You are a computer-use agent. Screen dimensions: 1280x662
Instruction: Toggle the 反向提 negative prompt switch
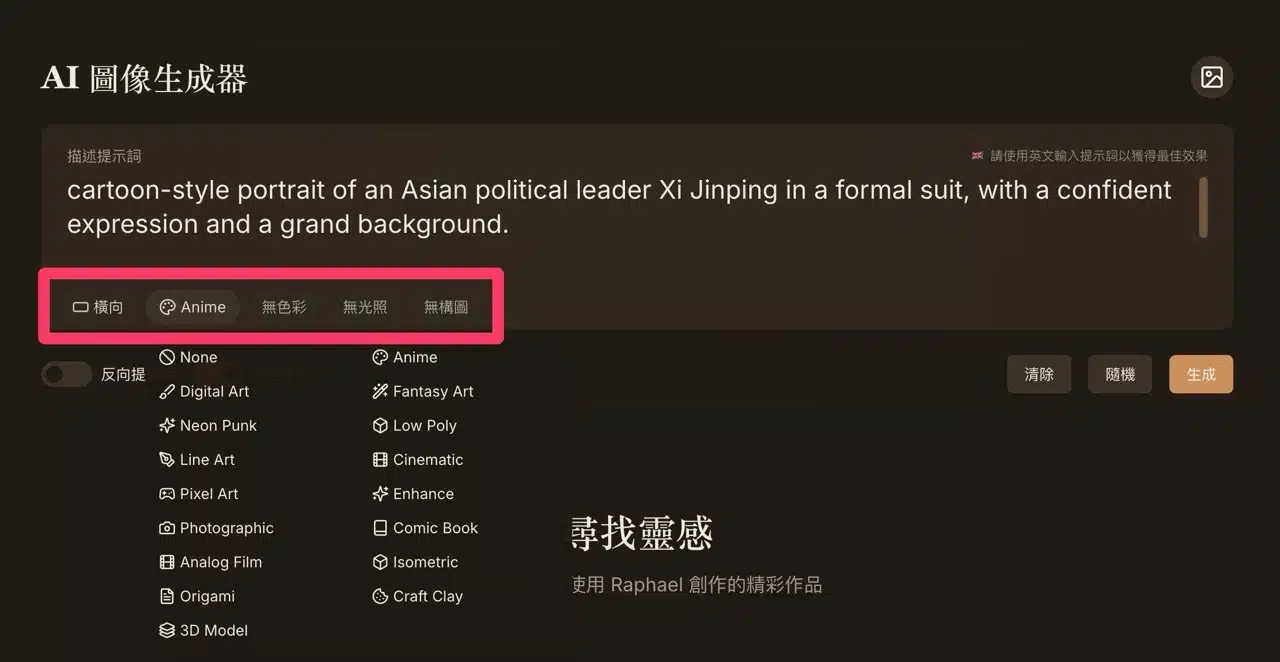(x=66, y=374)
